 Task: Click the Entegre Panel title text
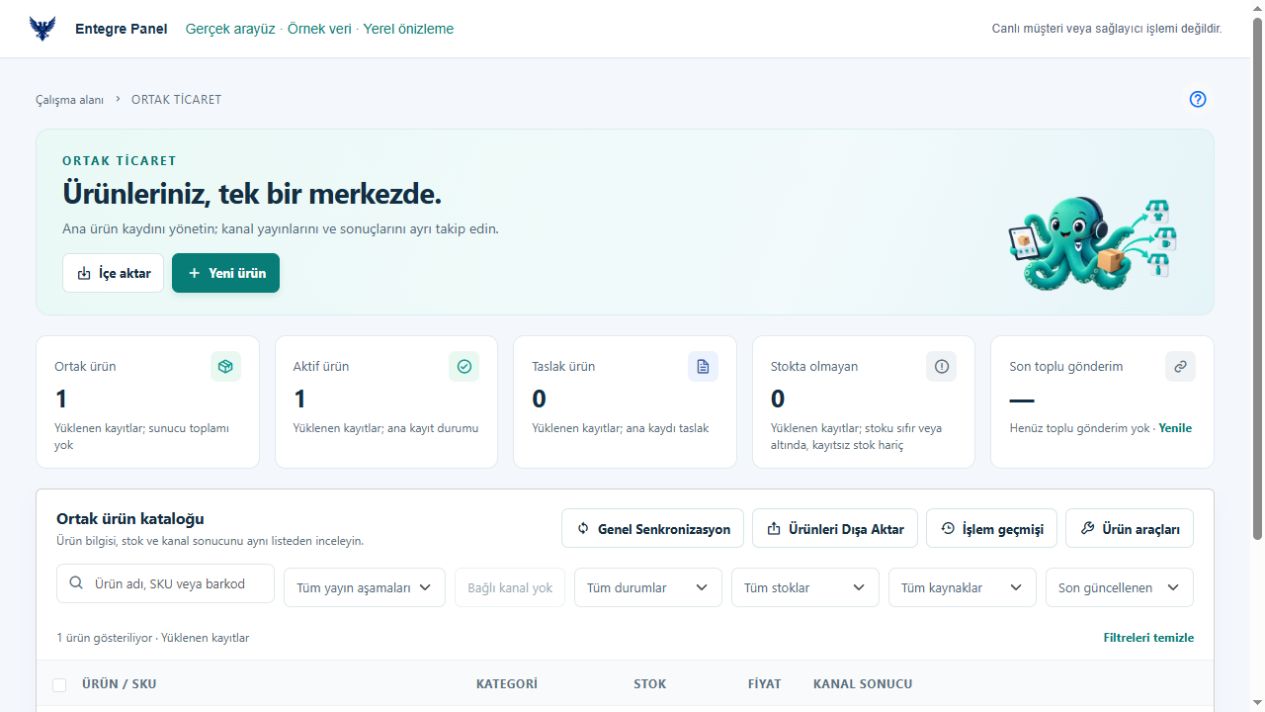tap(121, 29)
